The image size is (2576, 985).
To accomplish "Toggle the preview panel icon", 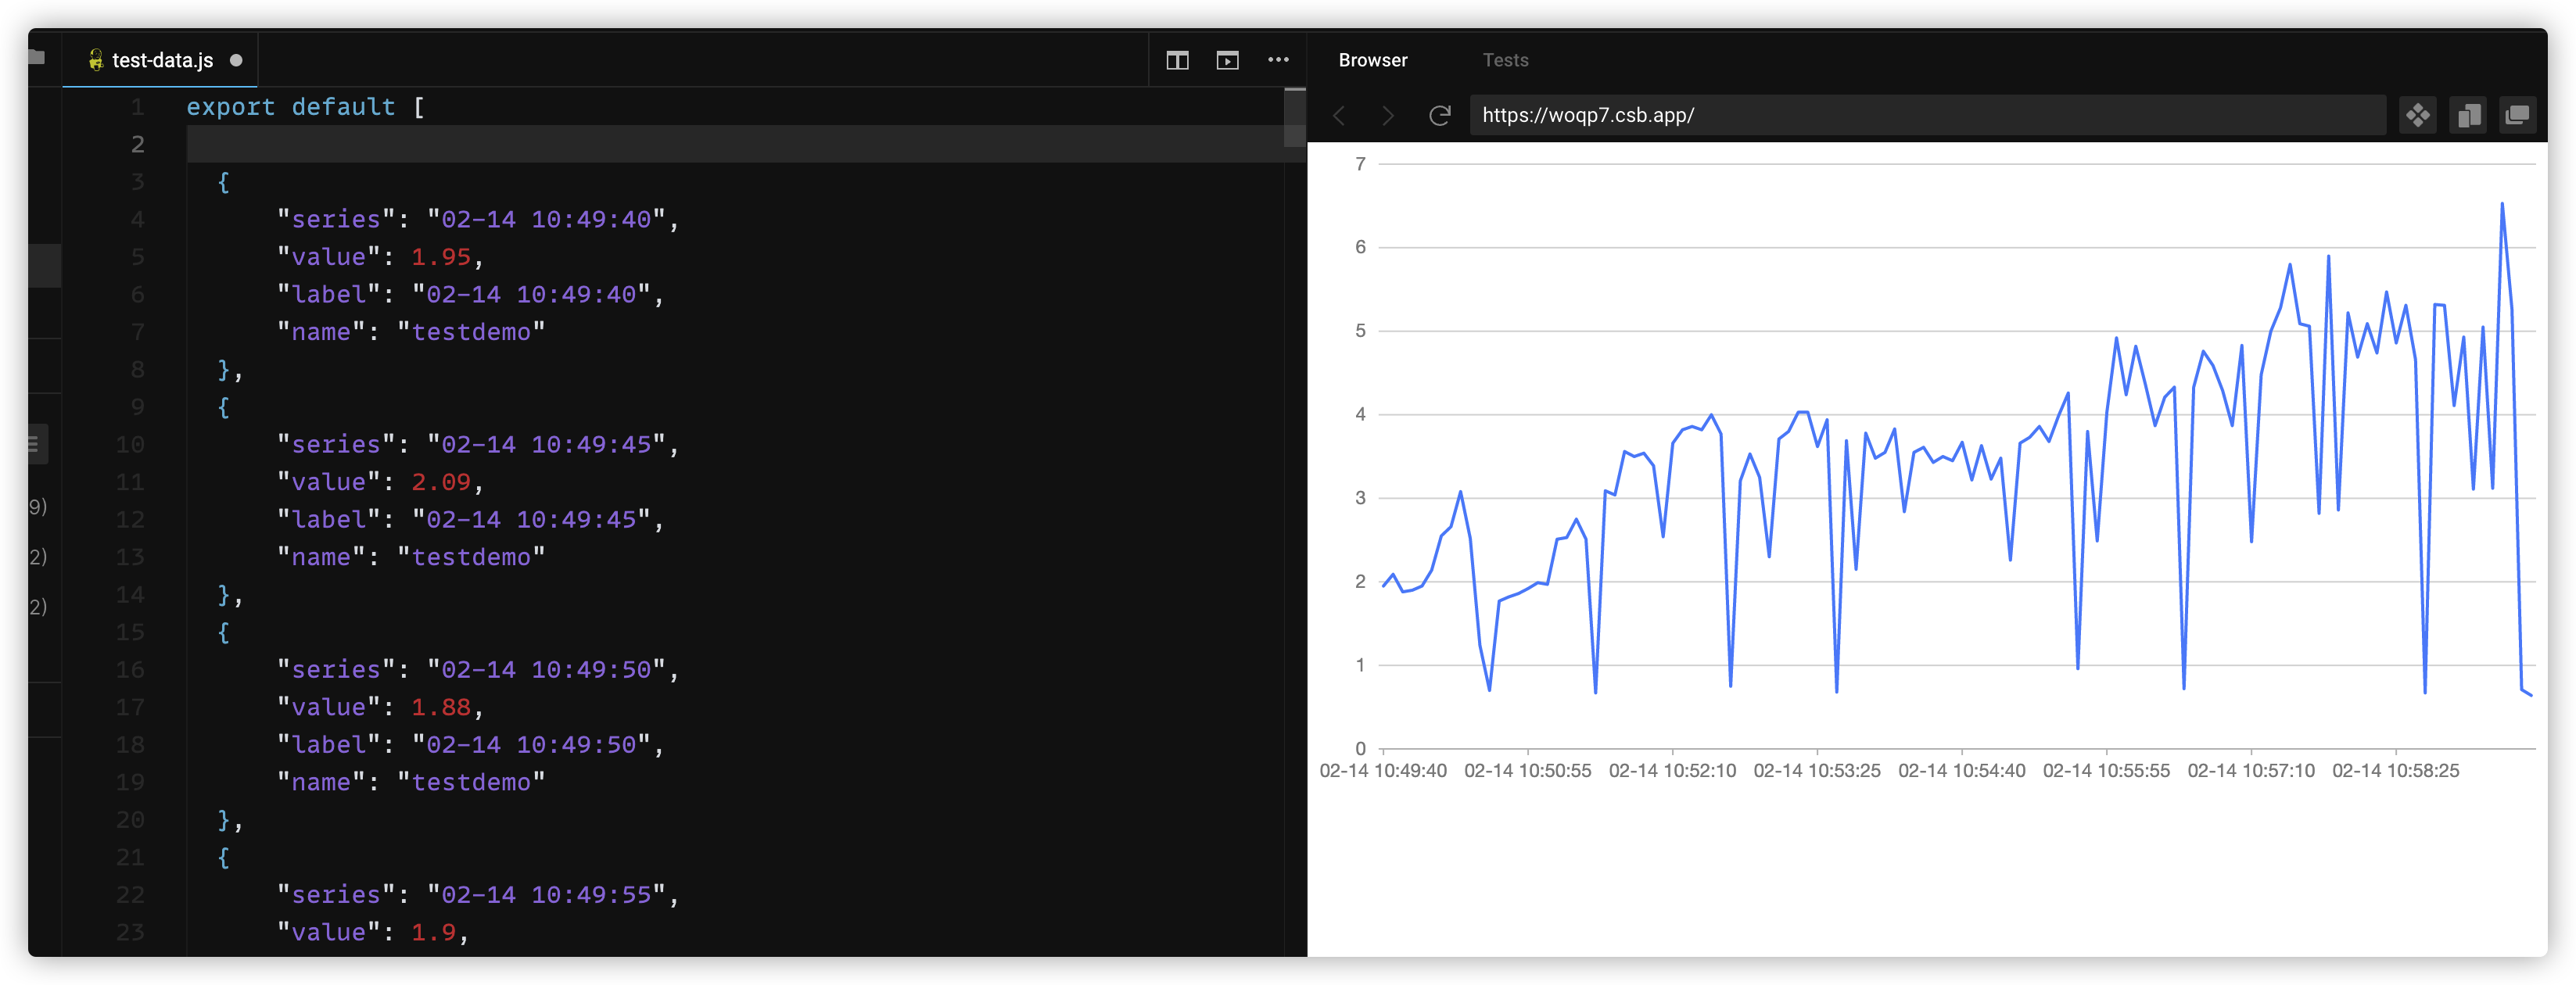I will pos(1227,61).
